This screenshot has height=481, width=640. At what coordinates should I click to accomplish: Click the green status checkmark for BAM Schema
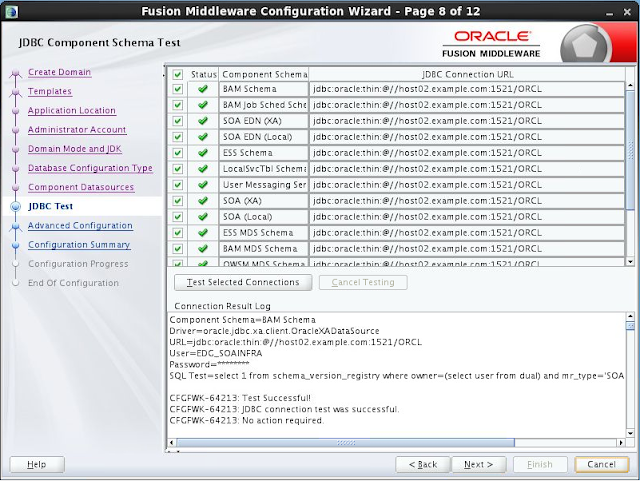(x=203, y=89)
